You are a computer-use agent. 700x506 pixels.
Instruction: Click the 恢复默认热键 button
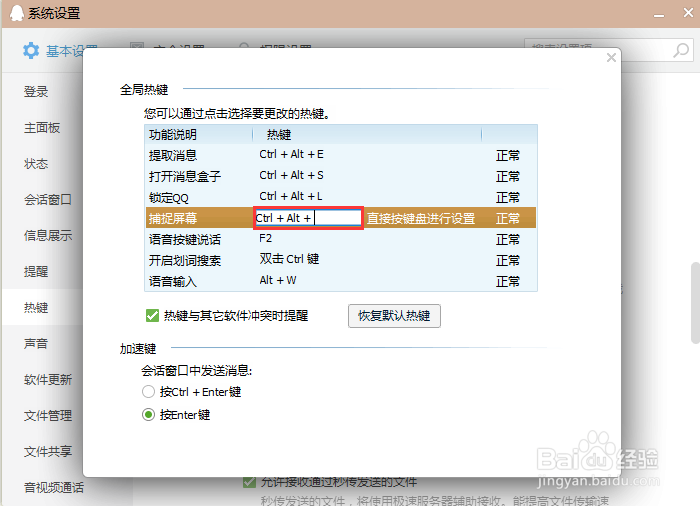394,316
